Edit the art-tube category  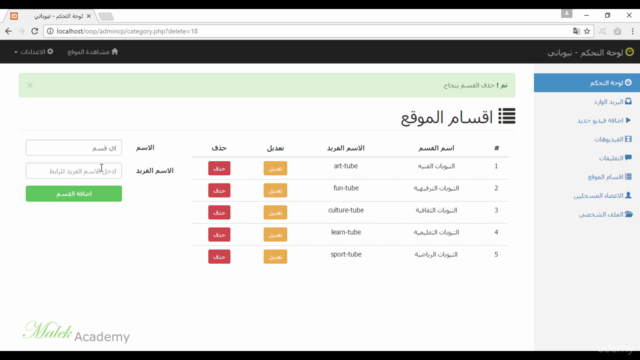275,168
